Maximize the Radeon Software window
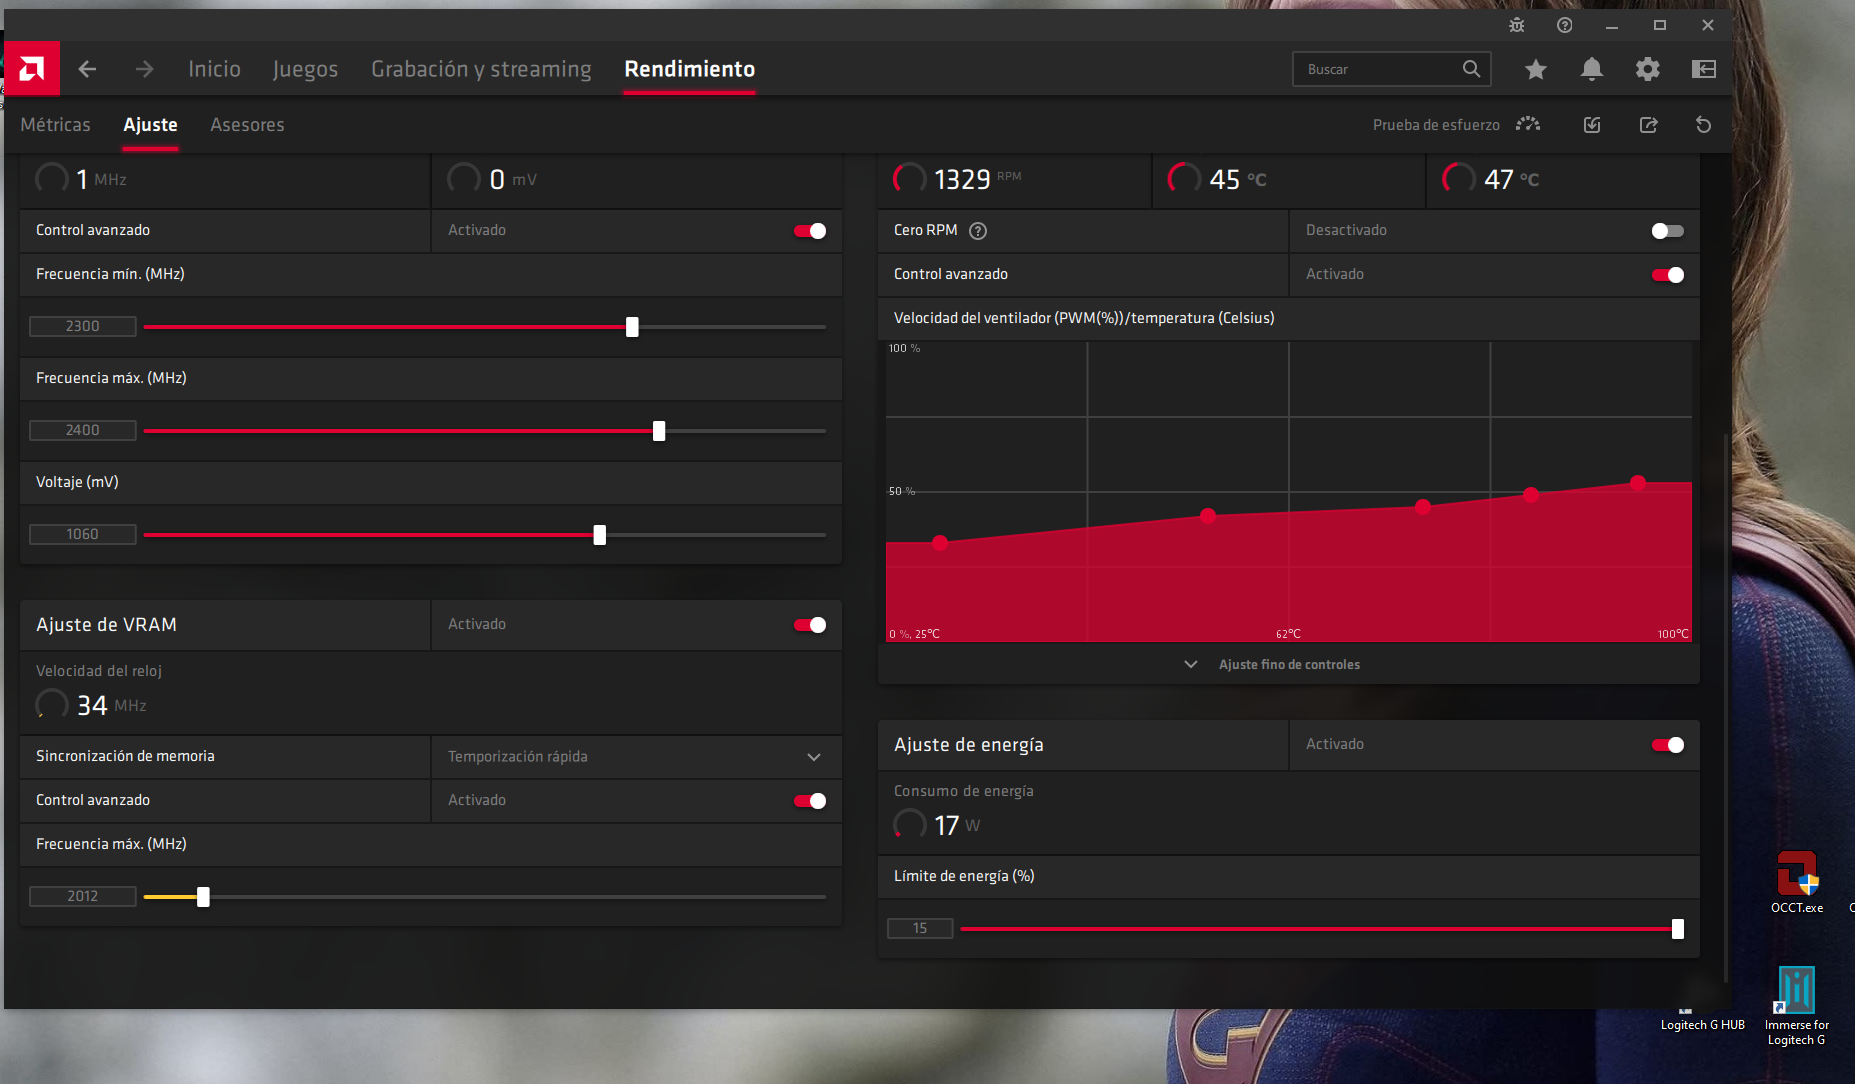 1660,25
